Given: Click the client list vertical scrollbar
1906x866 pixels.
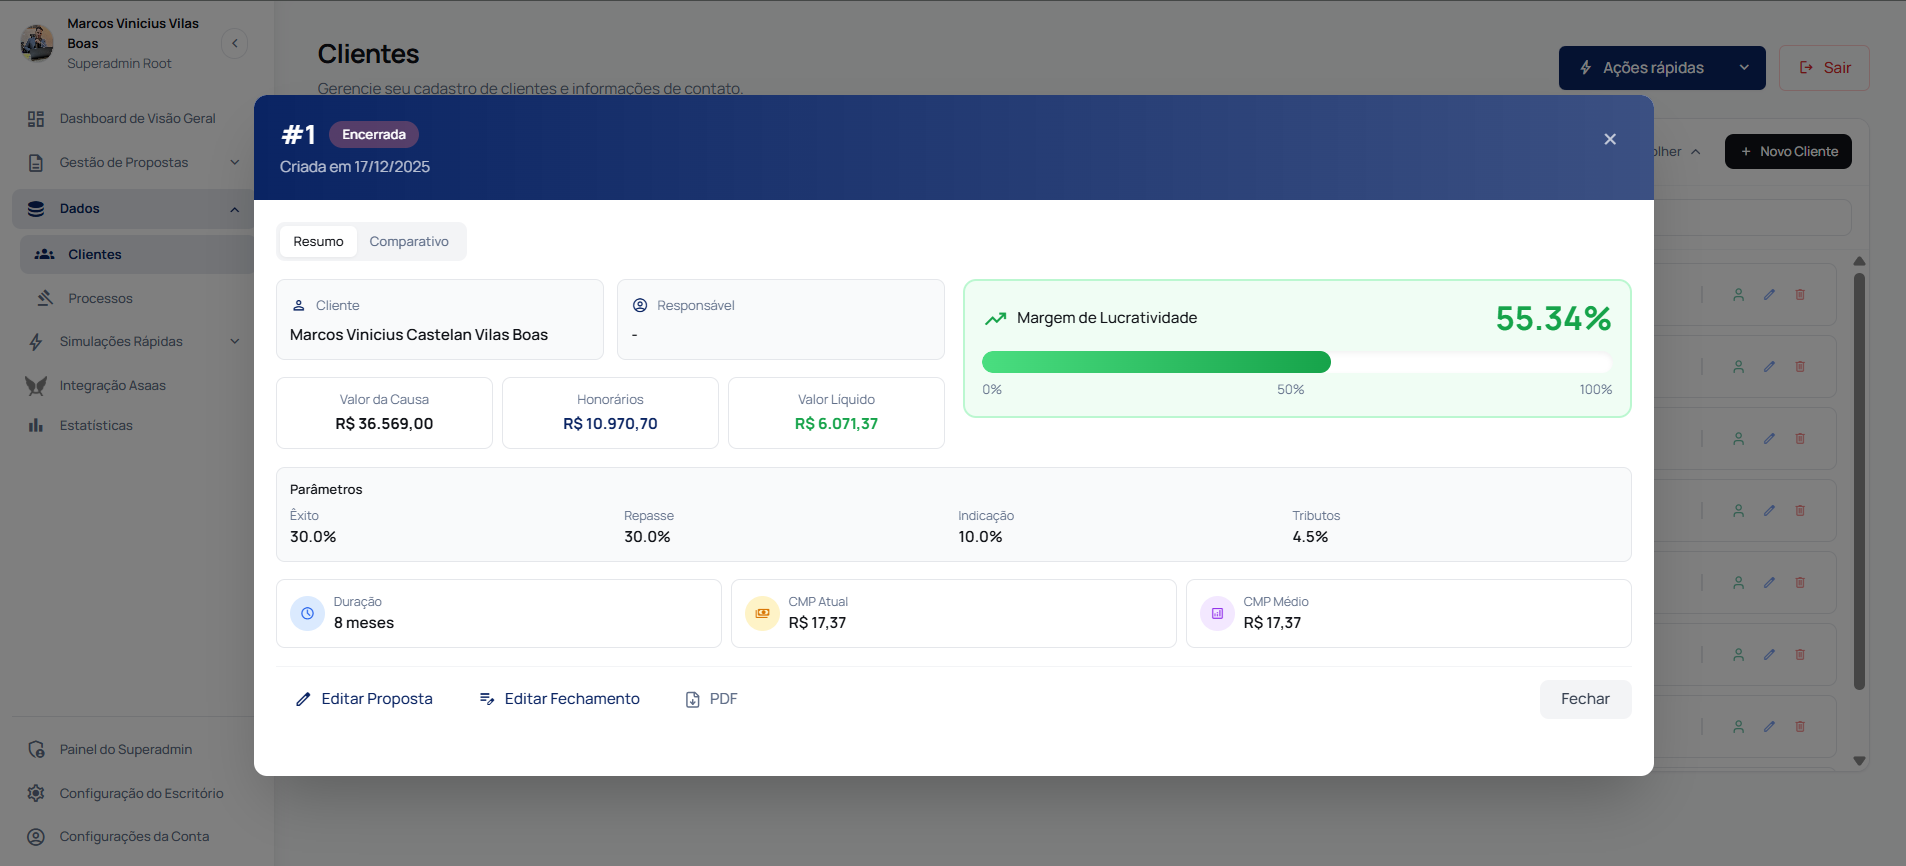Looking at the screenshot, I should pyautogui.click(x=1859, y=480).
